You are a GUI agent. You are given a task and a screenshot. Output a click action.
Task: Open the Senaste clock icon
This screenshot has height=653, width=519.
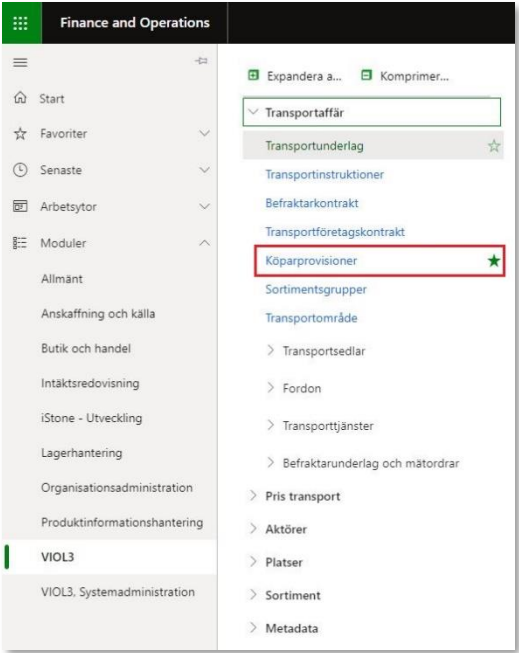pos(20,170)
